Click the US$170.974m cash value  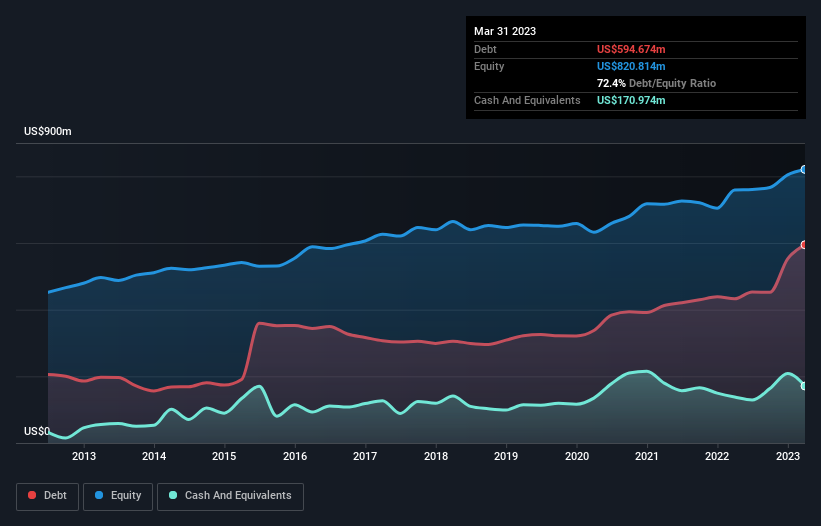tap(631, 100)
